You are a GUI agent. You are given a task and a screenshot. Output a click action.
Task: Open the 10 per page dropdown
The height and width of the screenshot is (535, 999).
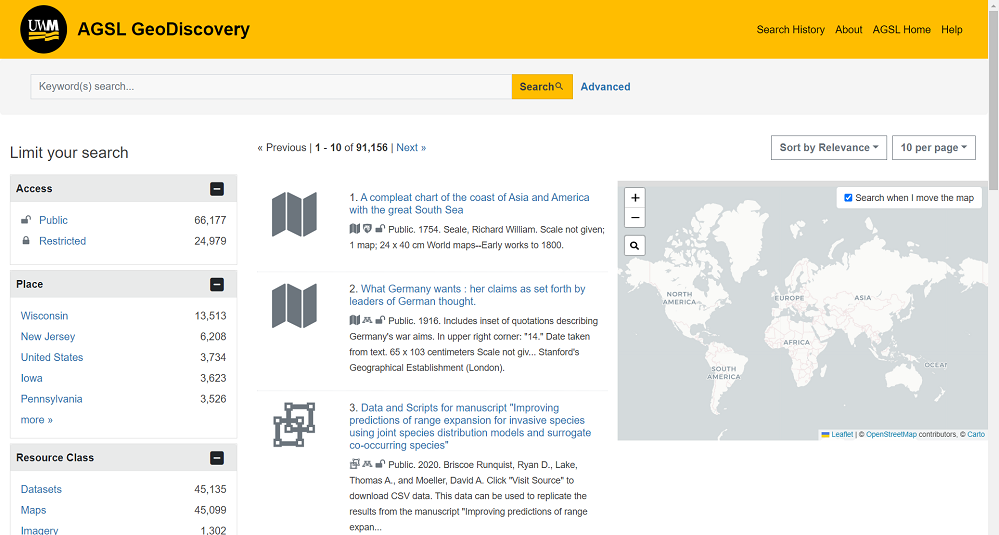click(933, 147)
